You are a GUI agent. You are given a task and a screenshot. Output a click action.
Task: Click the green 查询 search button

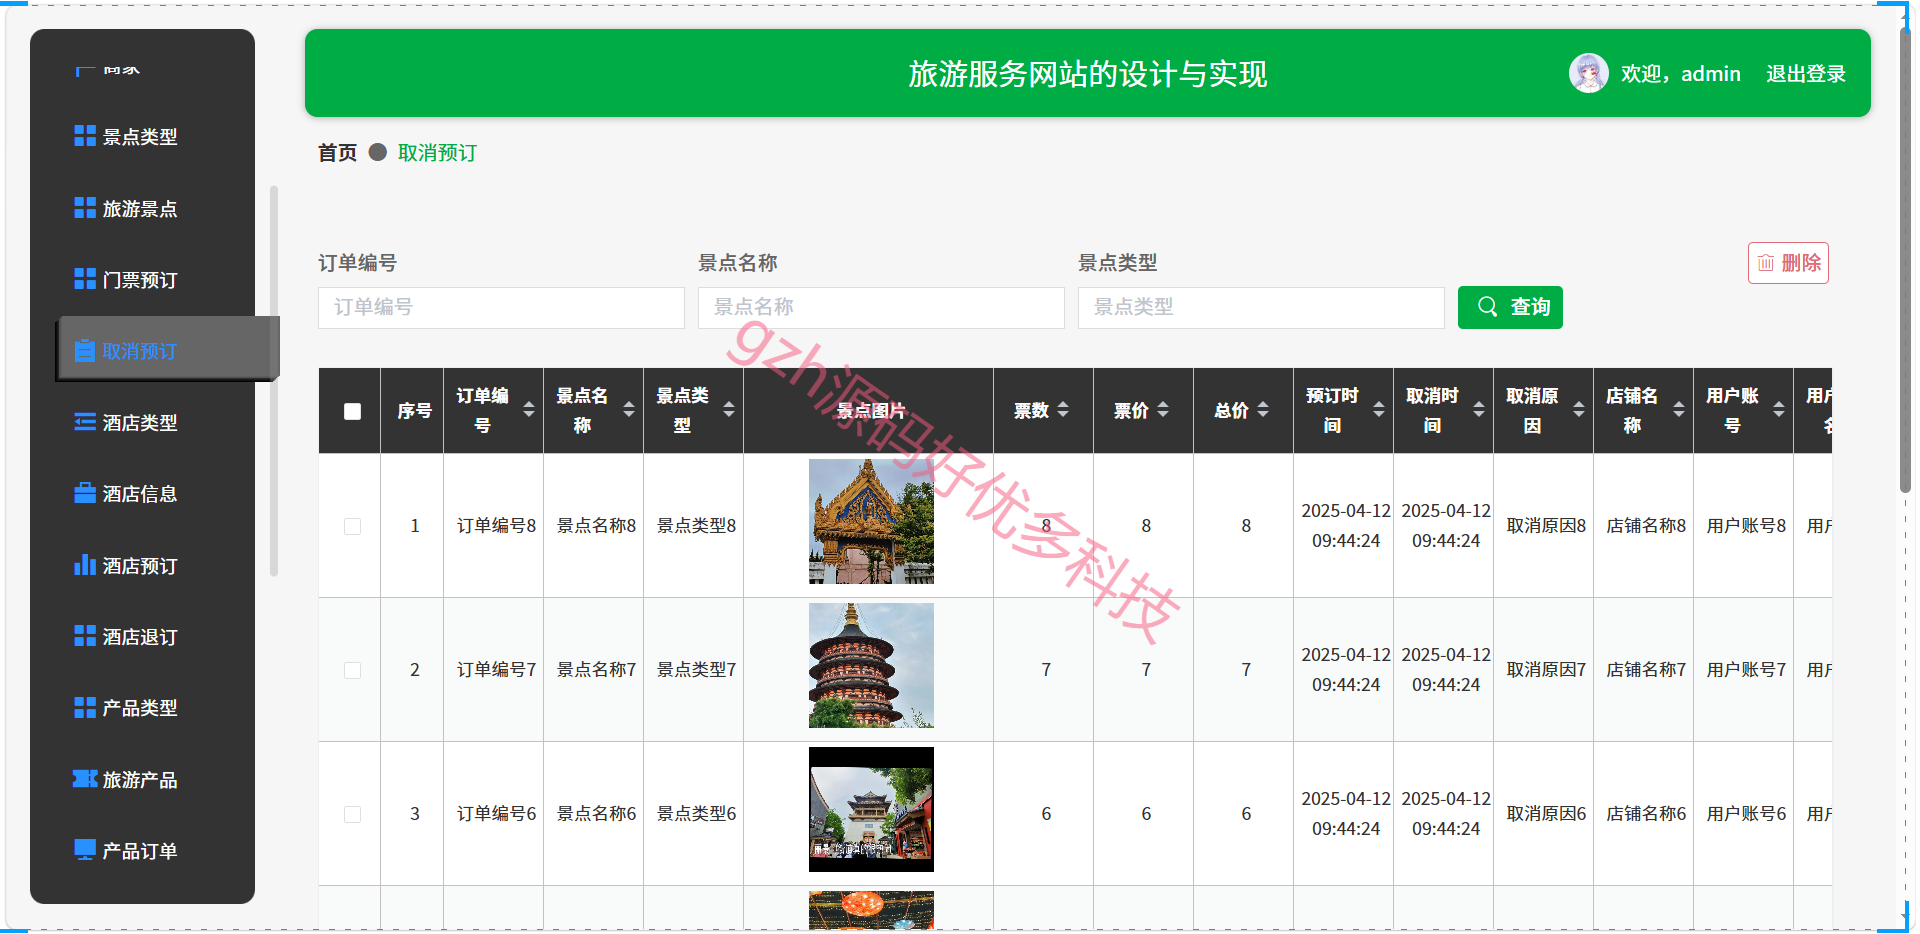click(1510, 307)
